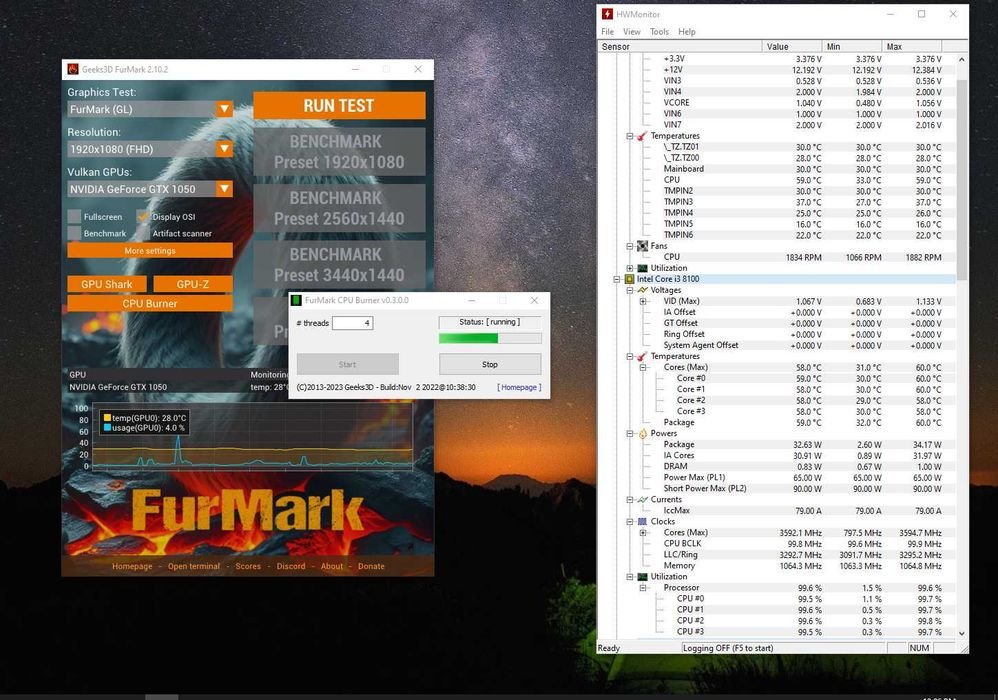Click the FurMark flame icon in title bar
Viewport: 998px width, 700px height.
pyautogui.click(x=73, y=69)
